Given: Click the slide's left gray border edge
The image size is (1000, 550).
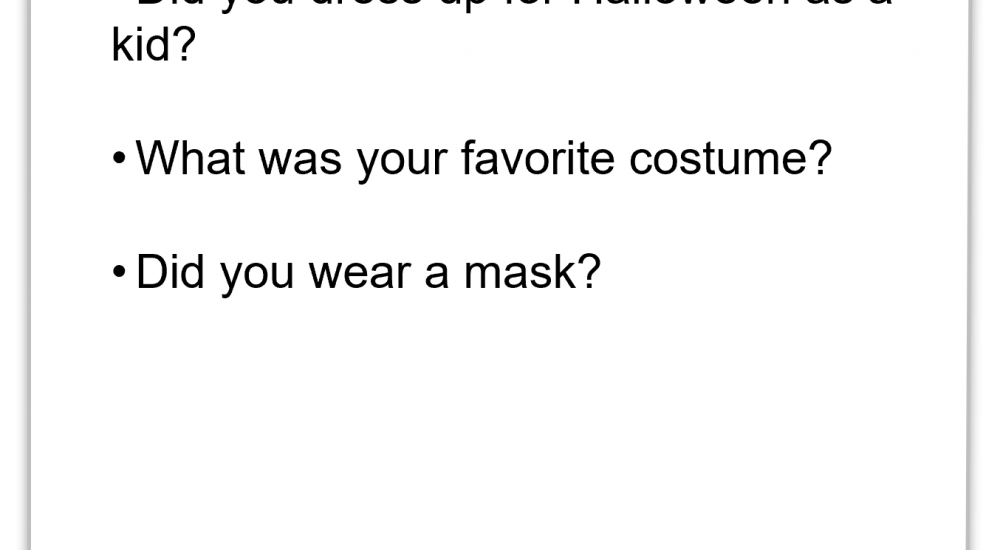Looking at the screenshot, I should (x=31, y=275).
